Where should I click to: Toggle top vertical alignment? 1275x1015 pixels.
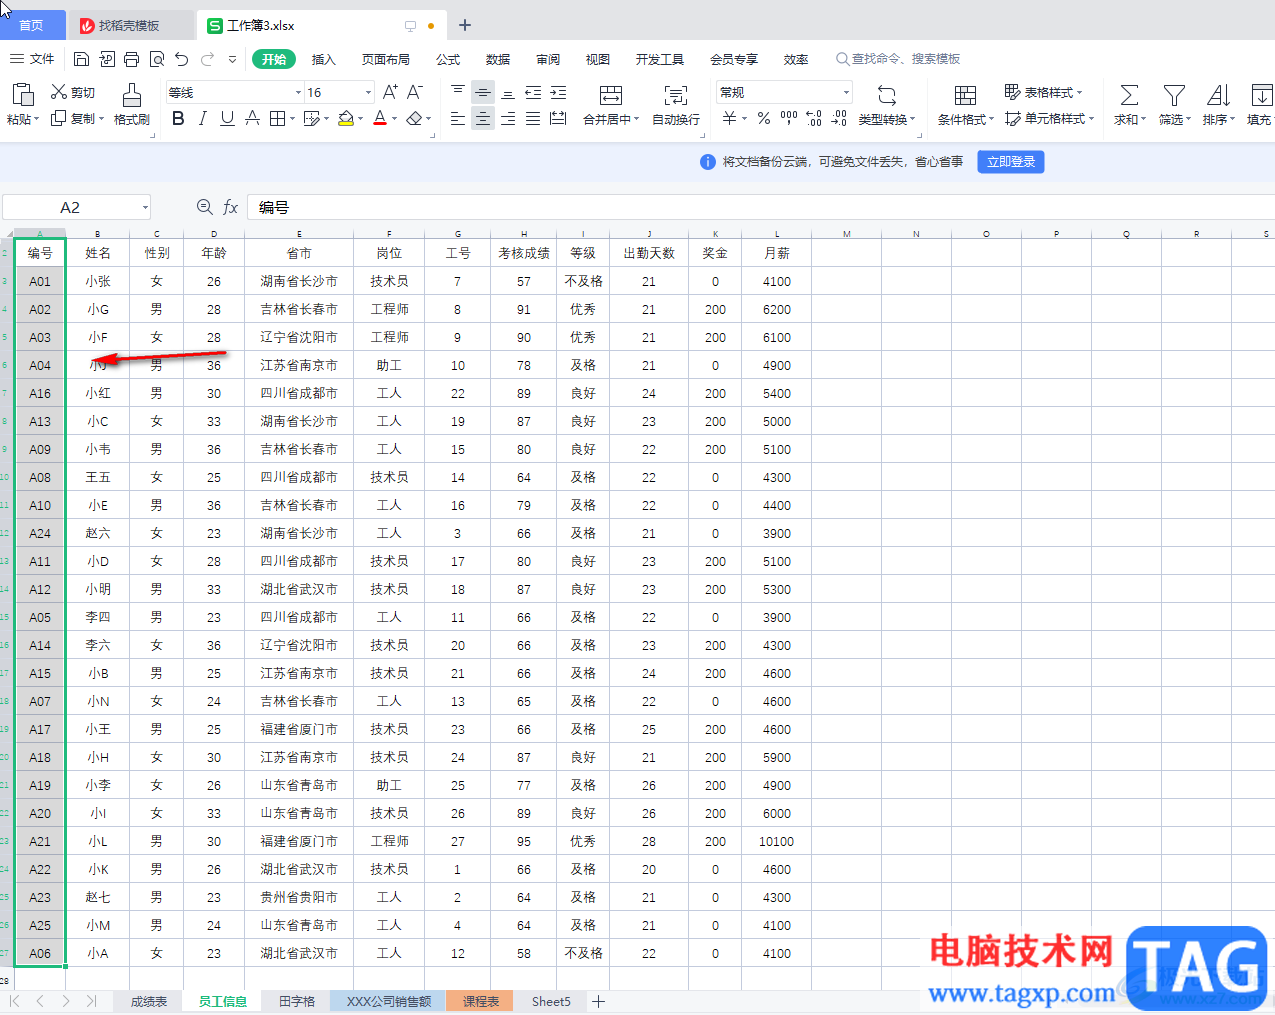tap(458, 92)
